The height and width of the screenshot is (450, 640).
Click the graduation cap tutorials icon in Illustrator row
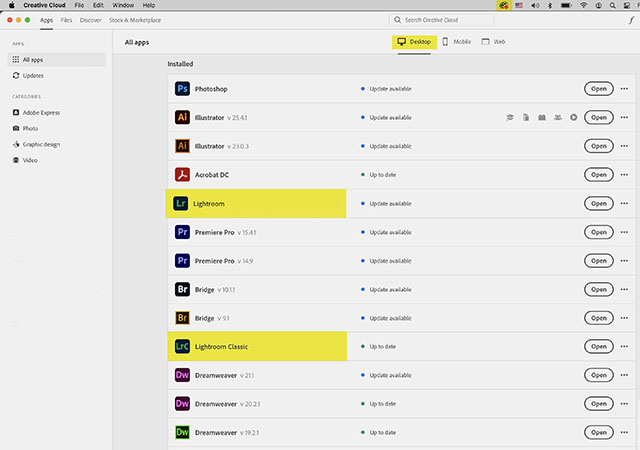pyautogui.click(x=510, y=118)
